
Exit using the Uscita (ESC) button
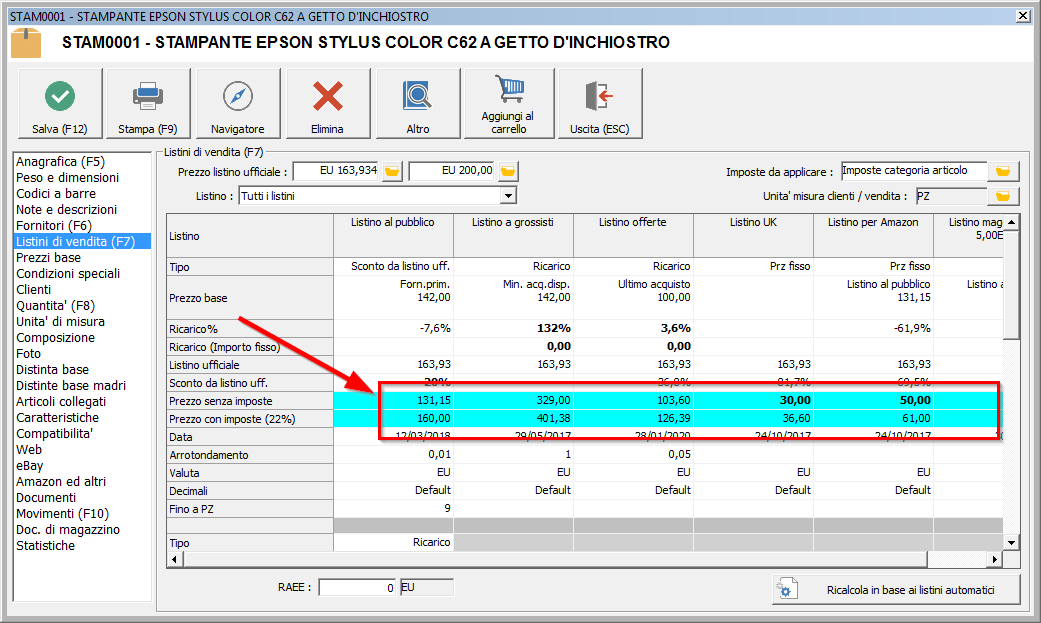click(600, 104)
